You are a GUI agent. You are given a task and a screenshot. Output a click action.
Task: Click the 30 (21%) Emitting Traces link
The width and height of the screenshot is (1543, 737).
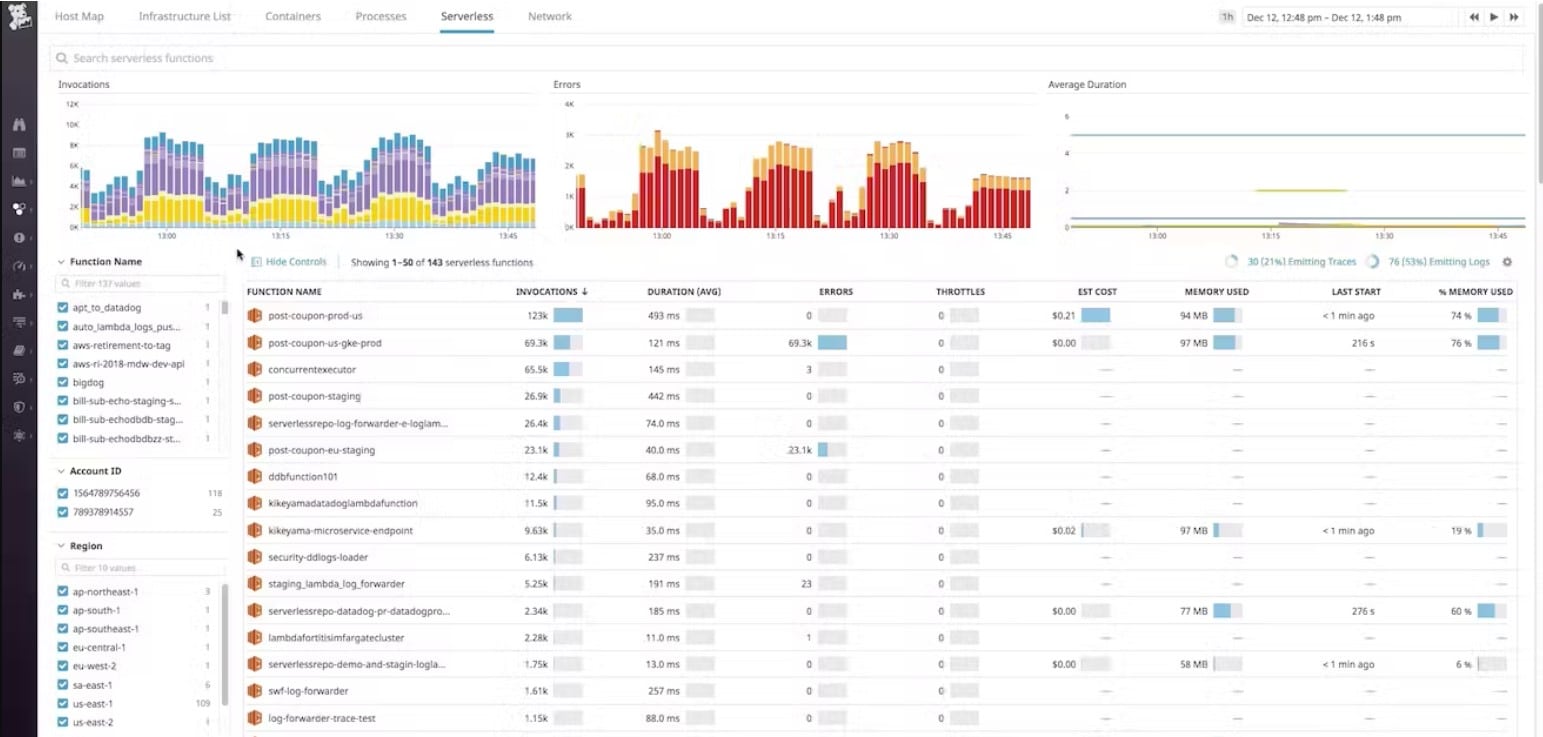pyautogui.click(x=1301, y=262)
